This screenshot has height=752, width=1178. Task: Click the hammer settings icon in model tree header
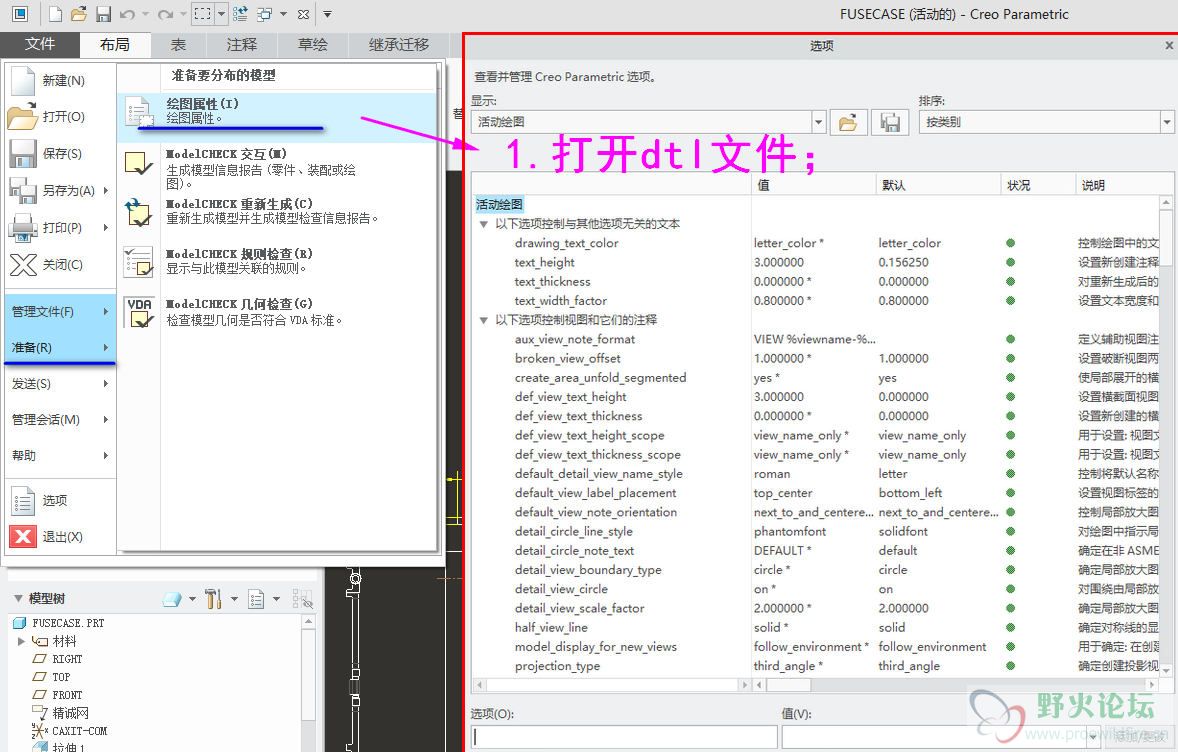point(213,599)
